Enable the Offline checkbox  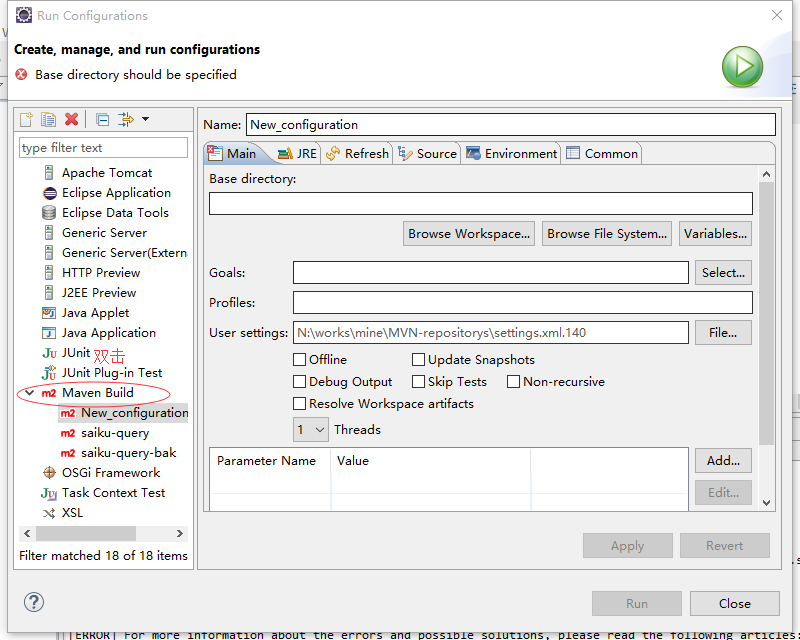[x=299, y=360]
